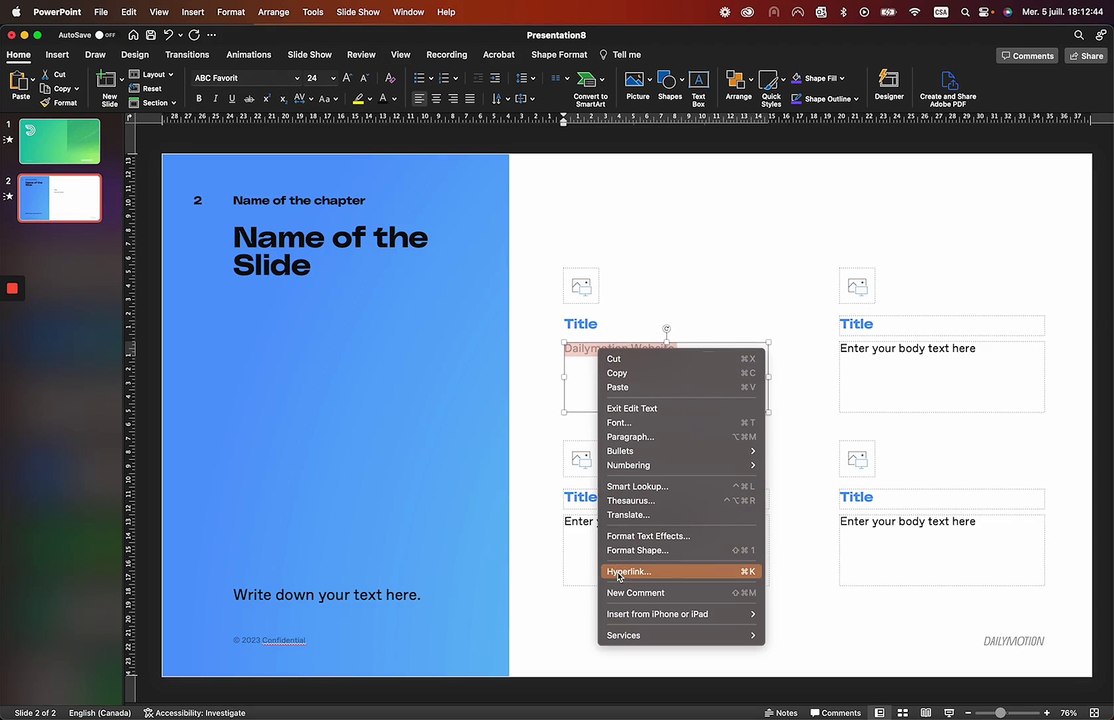Select New Comment in context menu

(681, 593)
